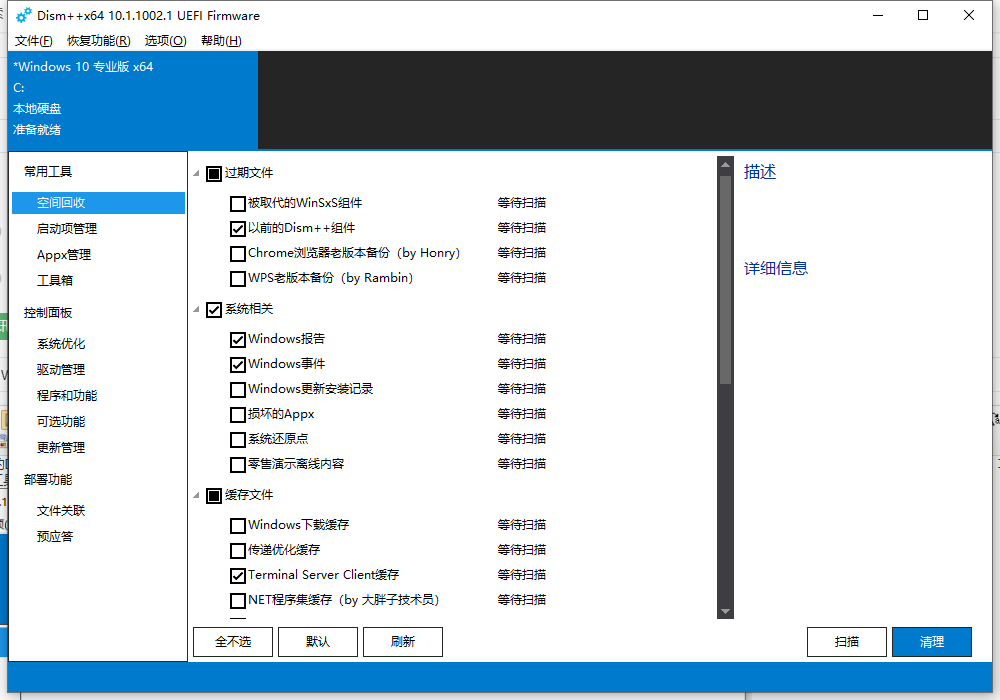This screenshot has height=700, width=1000.
Task: Open 工具箱 in the sidebar
Action: 55,281
